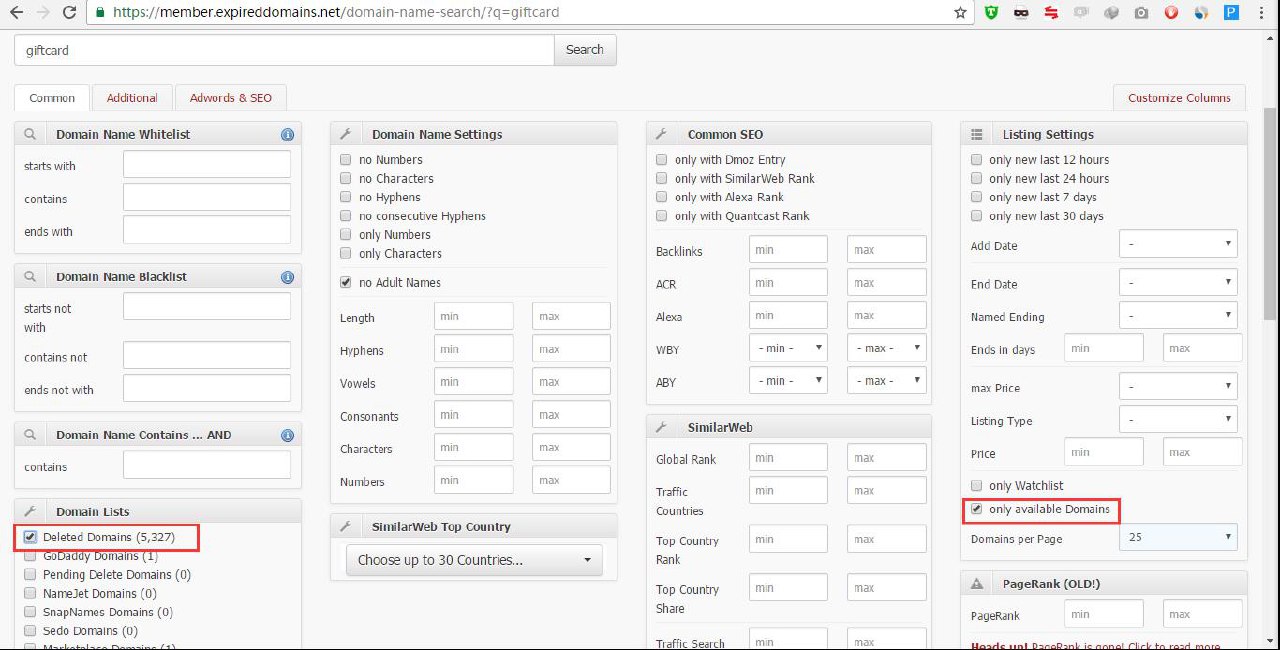The width and height of the screenshot is (1280, 650).
Task: Open the Add Date dropdown
Action: click(x=1178, y=244)
